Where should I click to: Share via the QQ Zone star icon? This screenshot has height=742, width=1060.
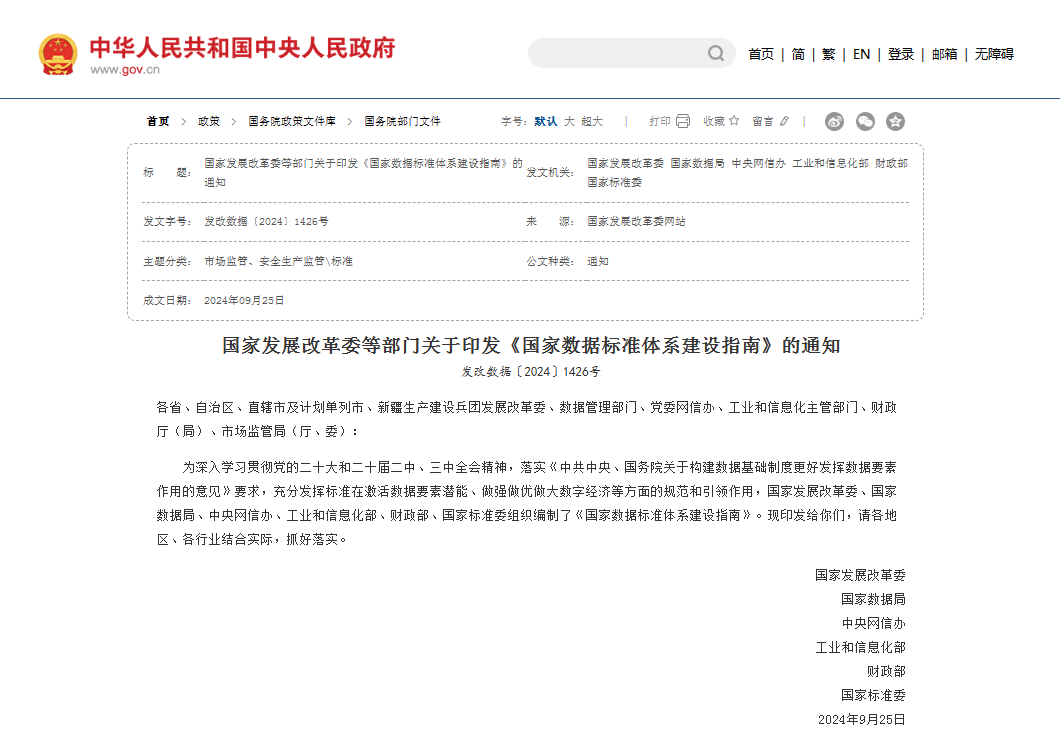click(895, 121)
